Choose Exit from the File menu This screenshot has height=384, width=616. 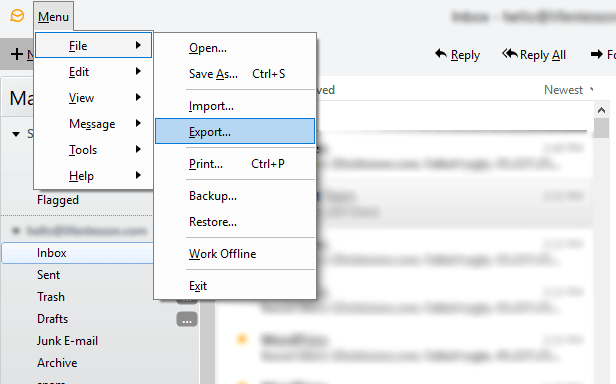coord(235,286)
